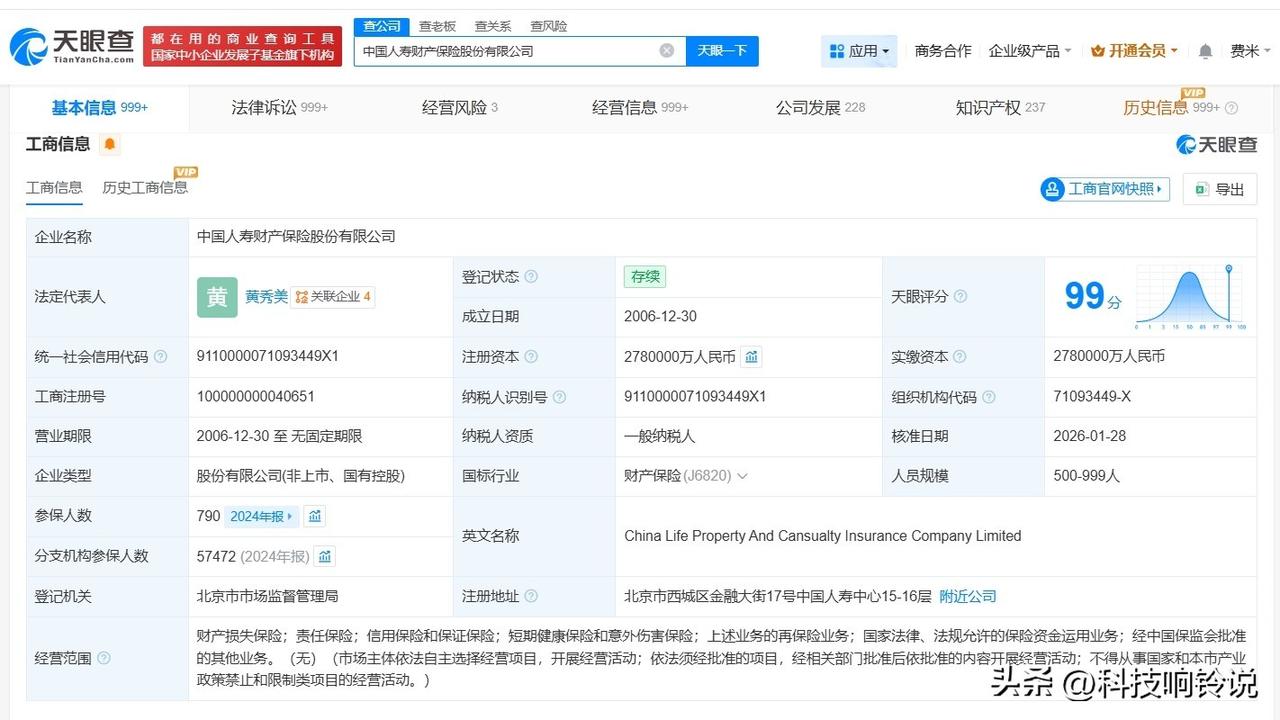
Task: Open the 费米 account dropdown
Action: coord(1250,51)
